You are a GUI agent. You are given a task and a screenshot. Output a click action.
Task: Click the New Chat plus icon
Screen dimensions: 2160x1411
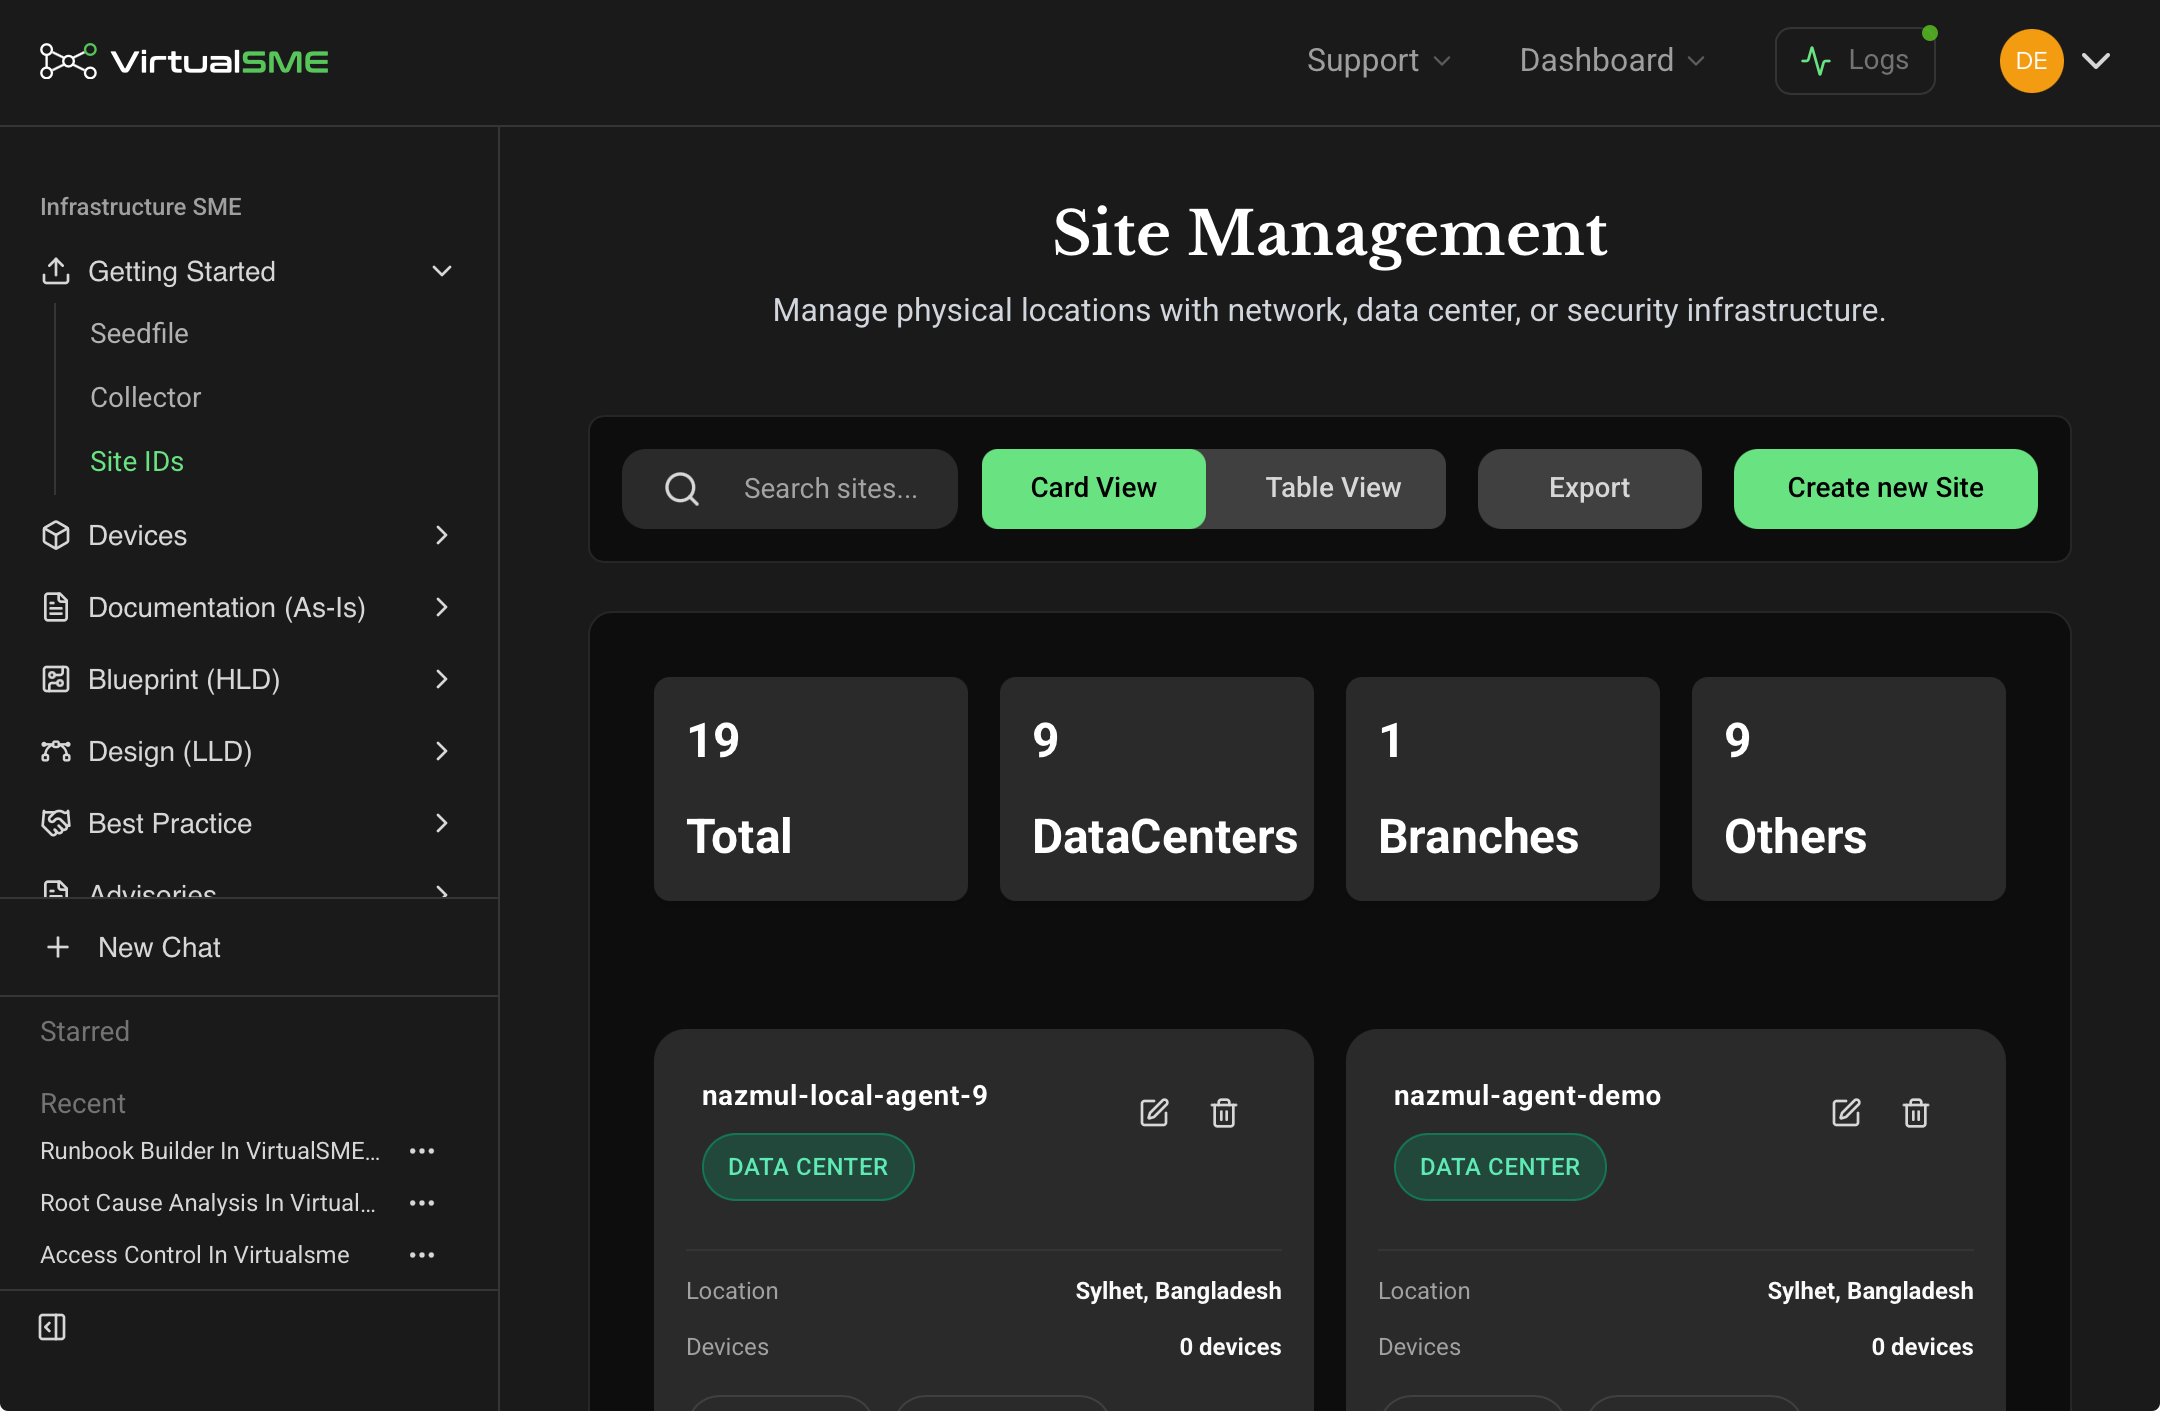(58, 947)
